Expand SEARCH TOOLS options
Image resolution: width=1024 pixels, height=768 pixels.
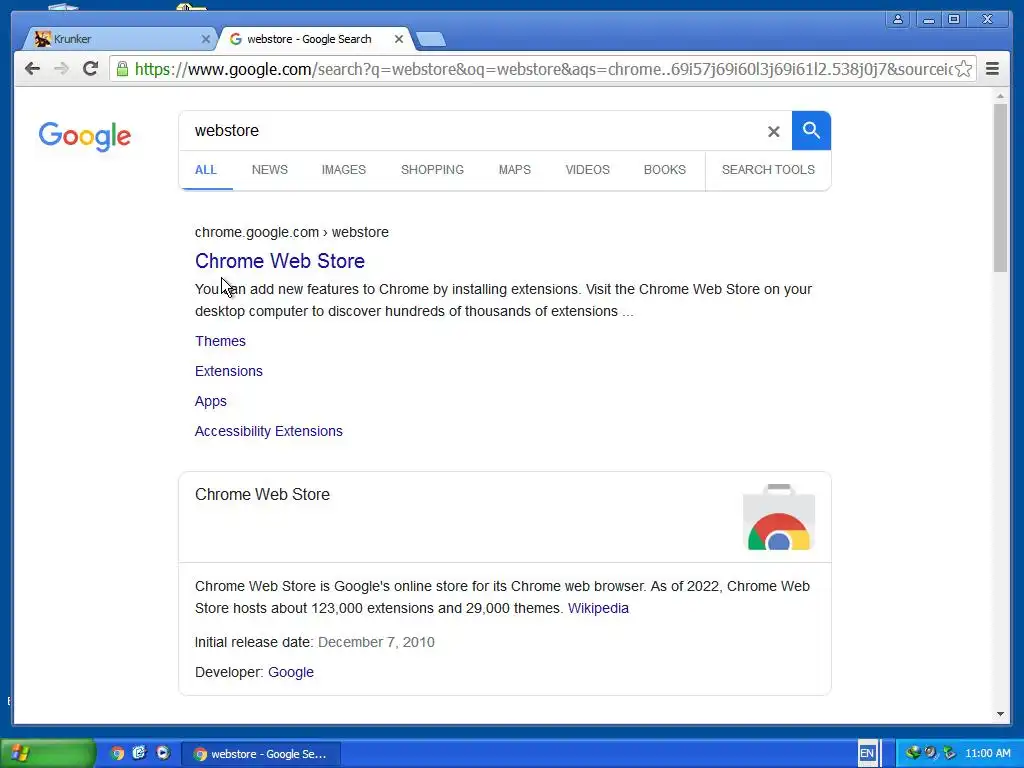click(768, 170)
